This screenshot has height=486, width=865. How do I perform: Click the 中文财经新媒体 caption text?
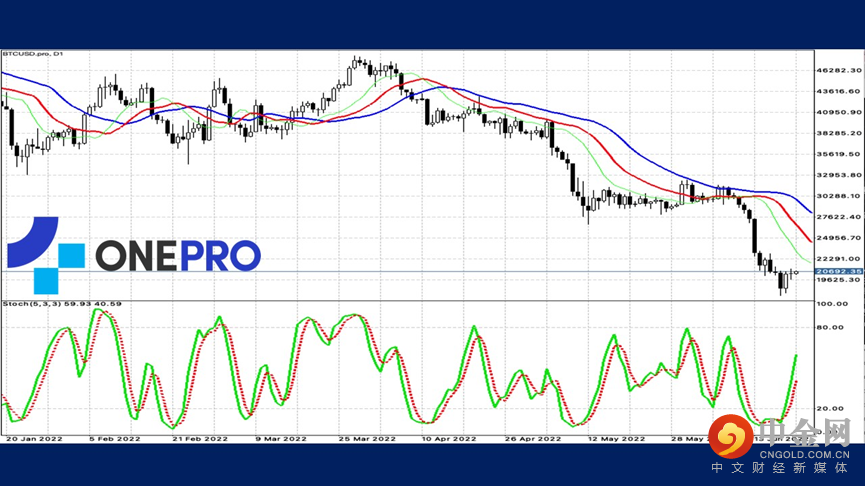coord(780,469)
